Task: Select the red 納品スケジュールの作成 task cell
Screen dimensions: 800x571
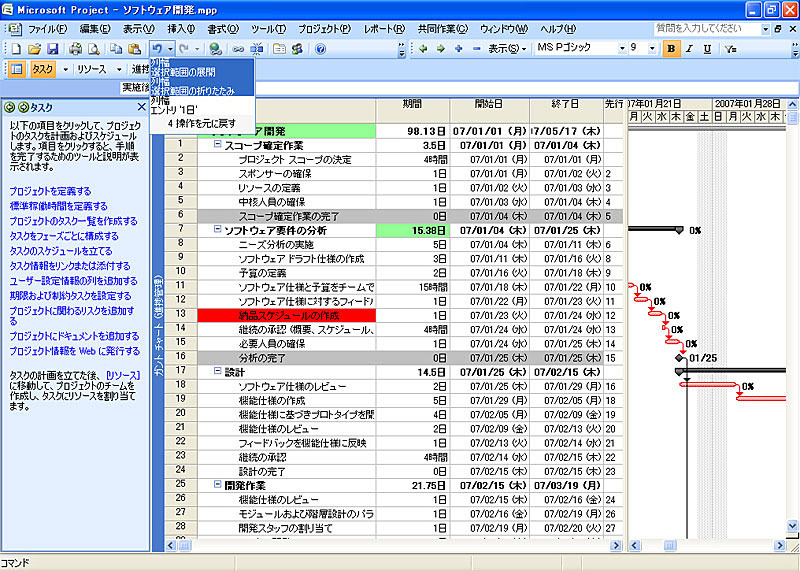Action: 287,315
